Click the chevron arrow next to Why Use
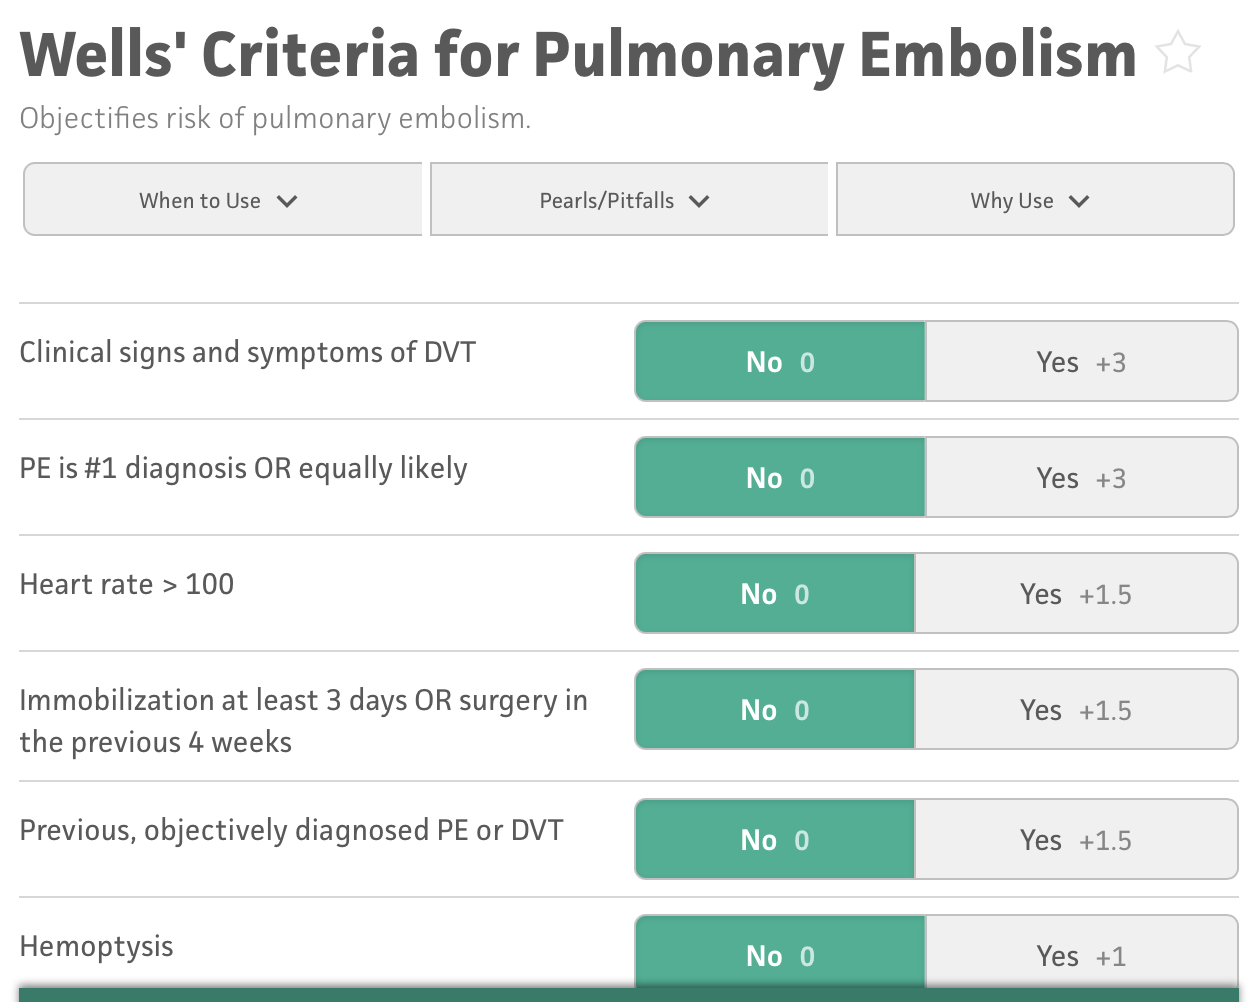This screenshot has height=1002, width=1254. point(1079,201)
